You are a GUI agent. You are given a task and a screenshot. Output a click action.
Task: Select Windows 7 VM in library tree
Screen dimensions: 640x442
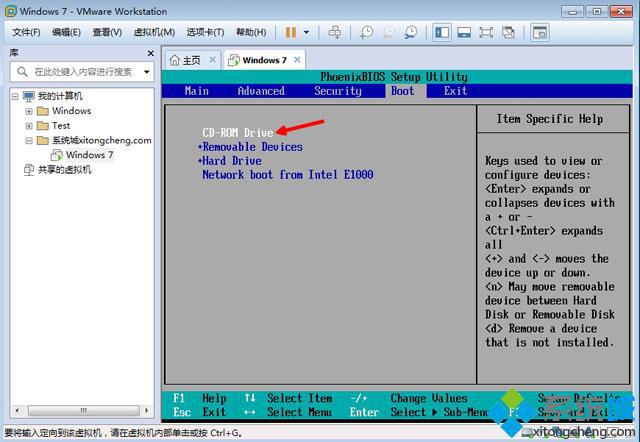(89, 155)
